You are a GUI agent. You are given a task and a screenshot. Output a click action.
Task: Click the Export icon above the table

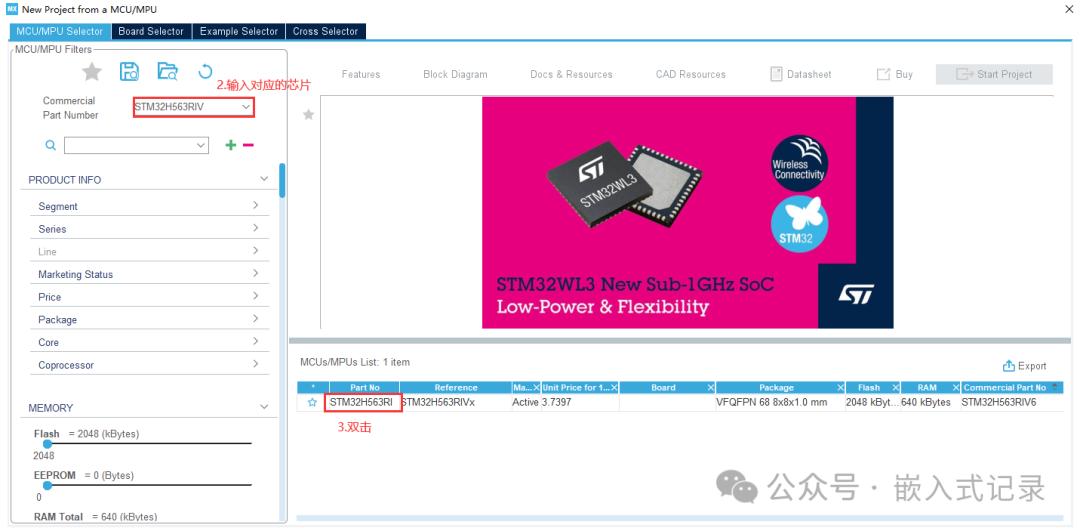pos(1009,366)
